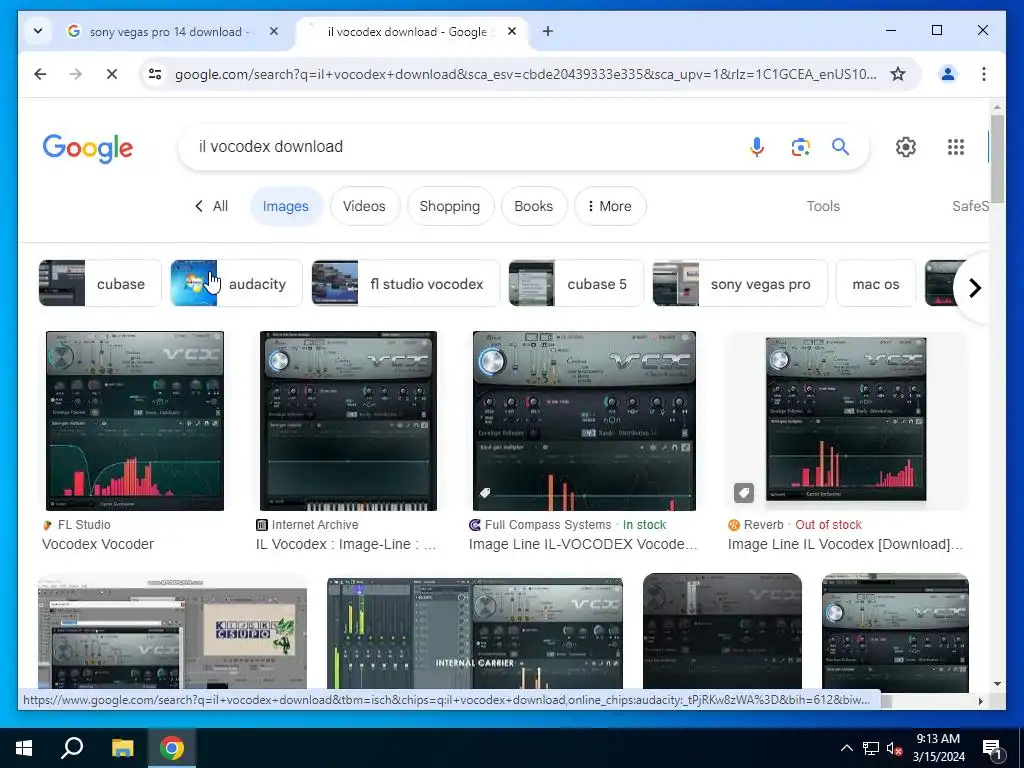Image resolution: width=1024 pixels, height=768 pixels.
Task: Show more filter chips with arrow
Action: point(974,287)
